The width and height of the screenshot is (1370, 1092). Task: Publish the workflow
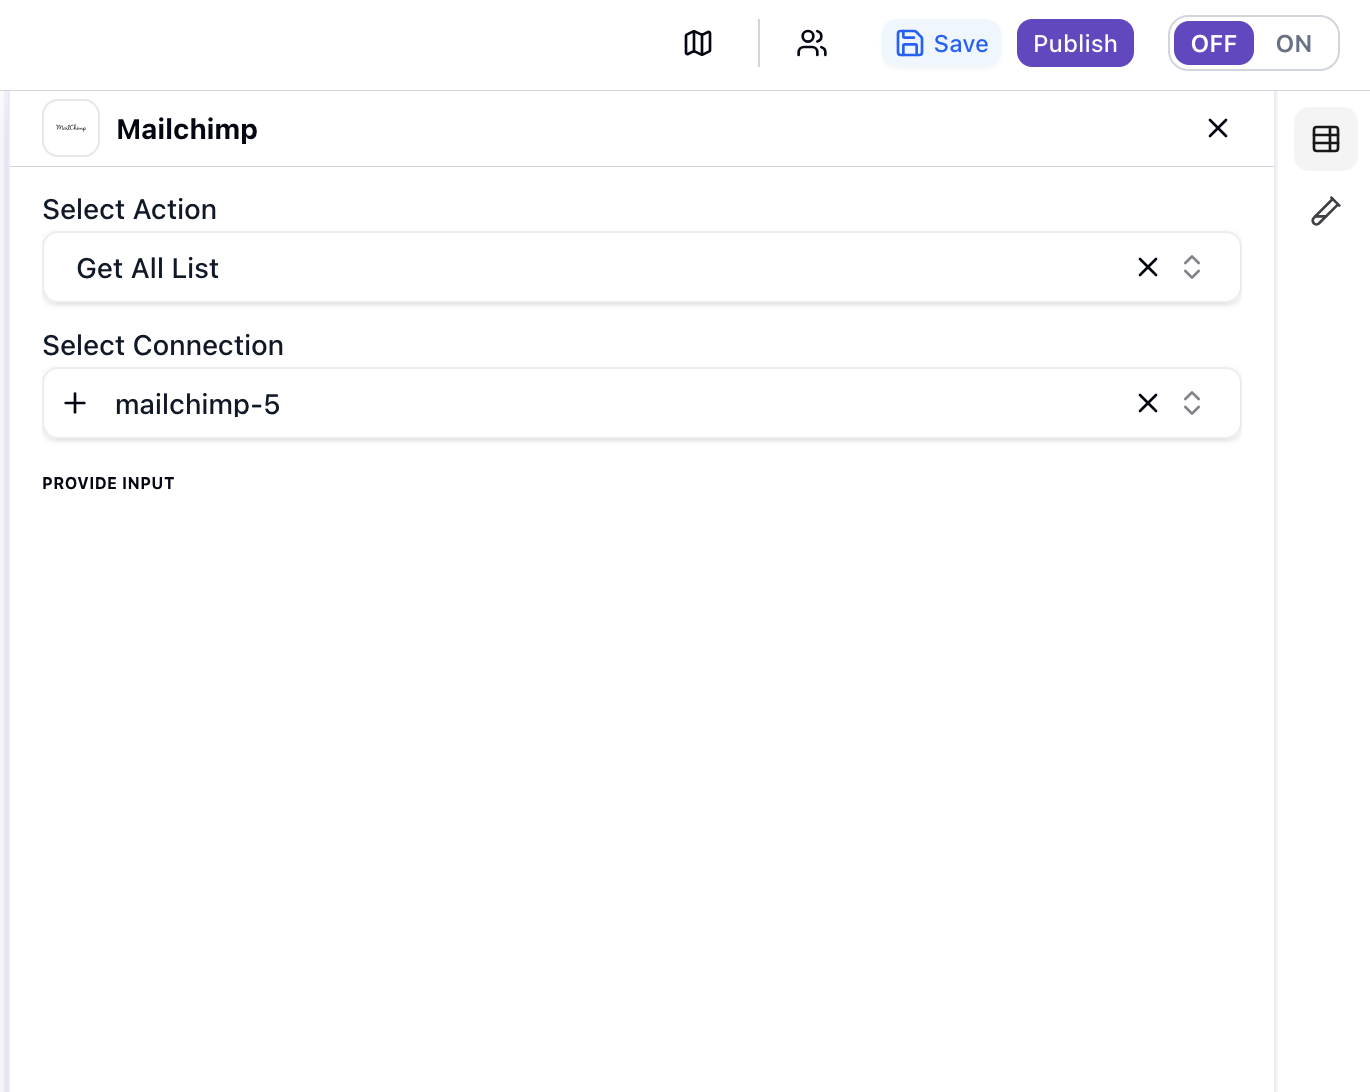pyautogui.click(x=1075, y=43)
